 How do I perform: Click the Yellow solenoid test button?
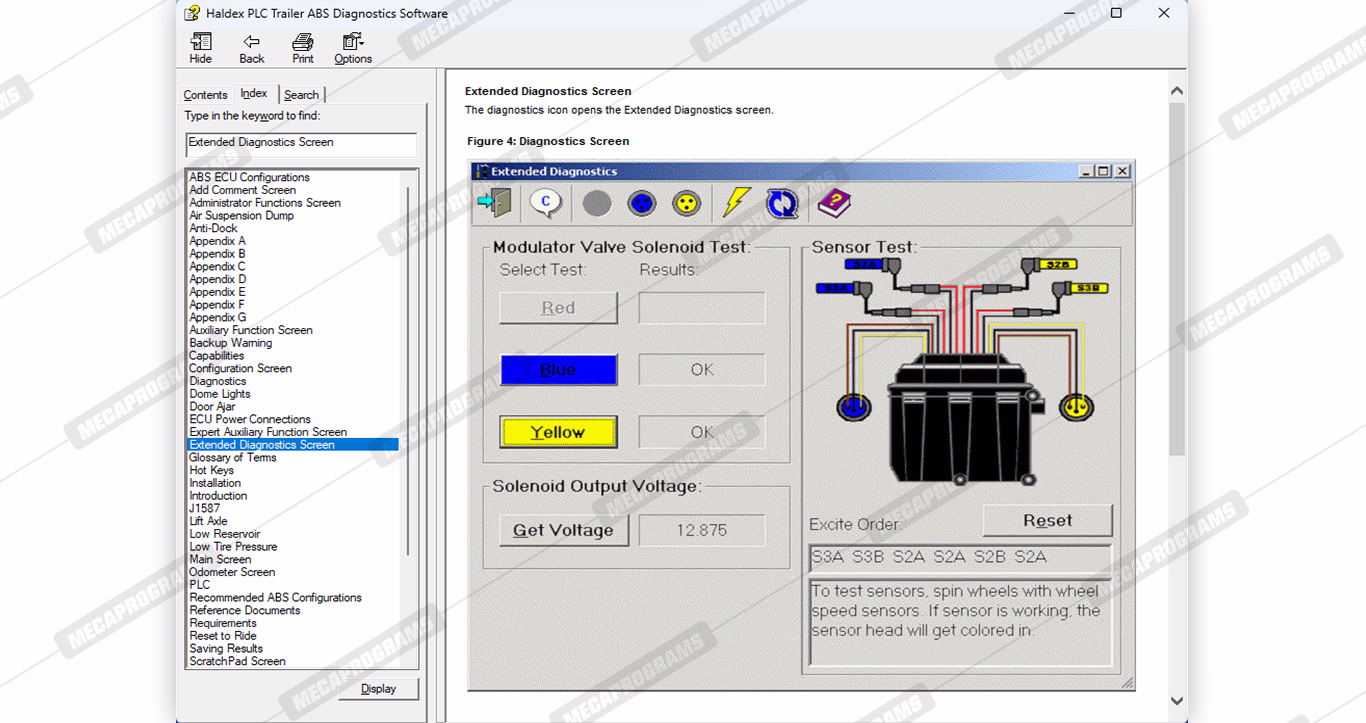558,432
